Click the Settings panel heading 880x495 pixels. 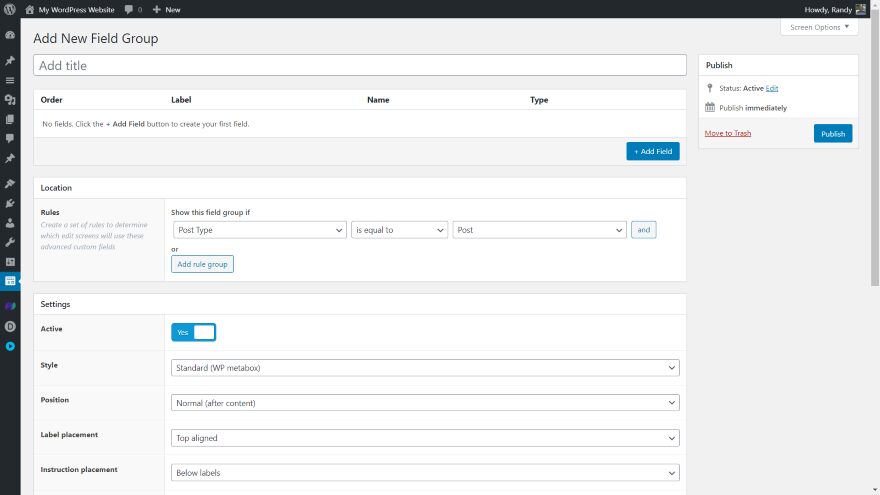pyautogui.click(x=55, y=304)
